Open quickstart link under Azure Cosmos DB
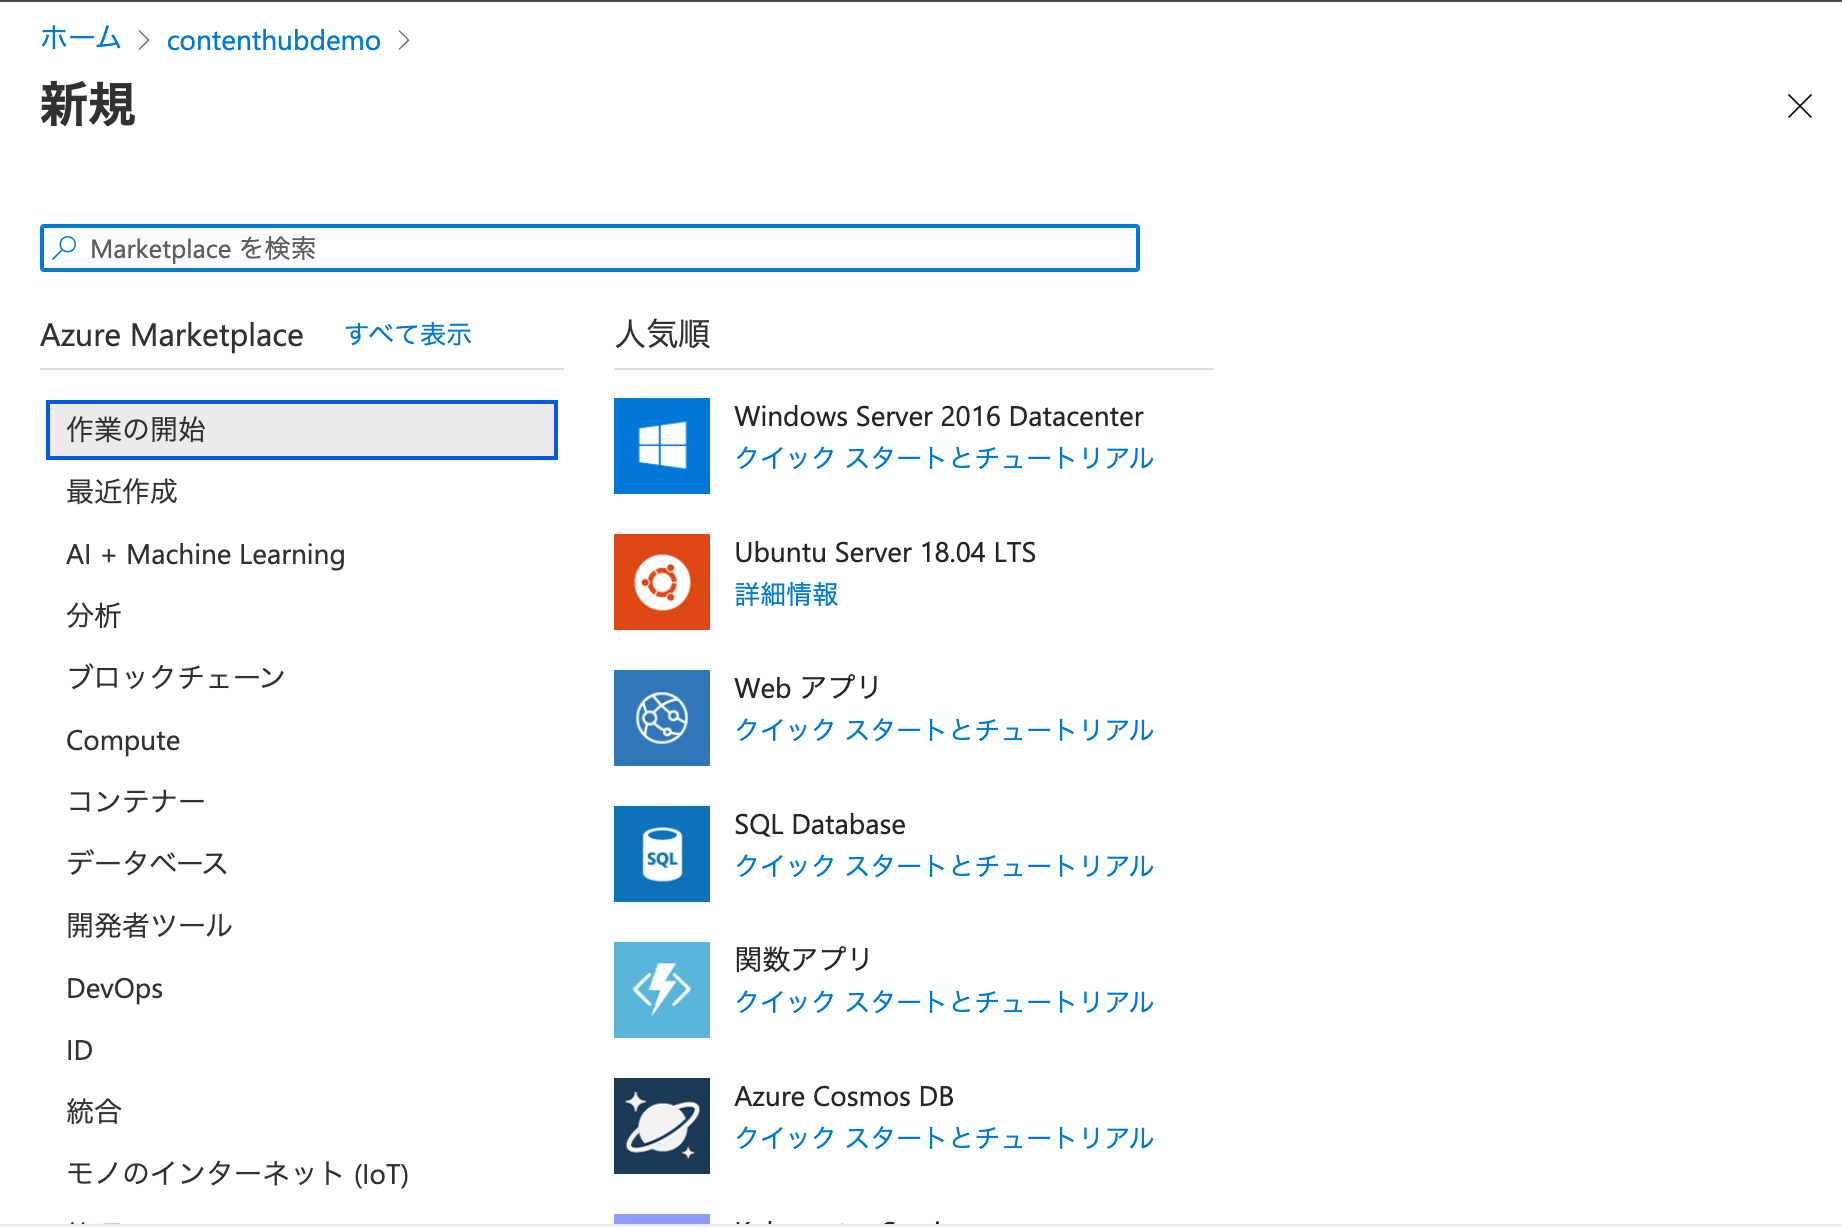Viewport: 1842px width, 1228px height. [944, 1138]
